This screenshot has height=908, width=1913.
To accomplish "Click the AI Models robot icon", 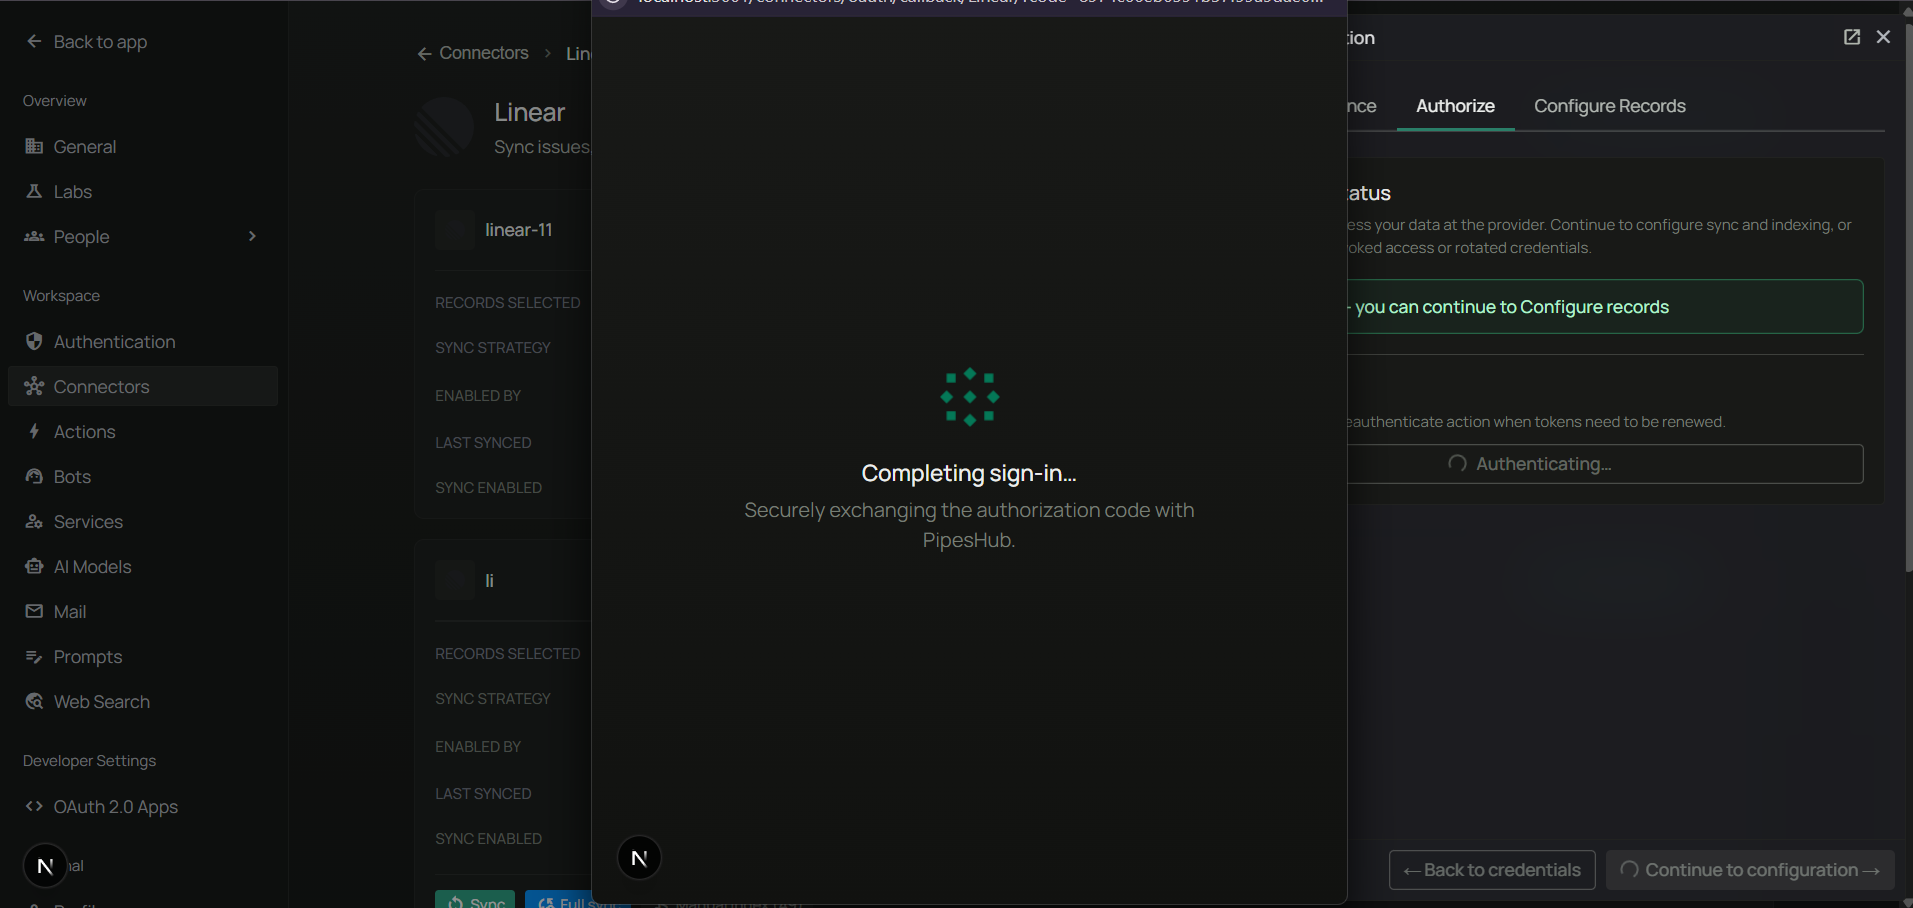I will coord(34,566).
